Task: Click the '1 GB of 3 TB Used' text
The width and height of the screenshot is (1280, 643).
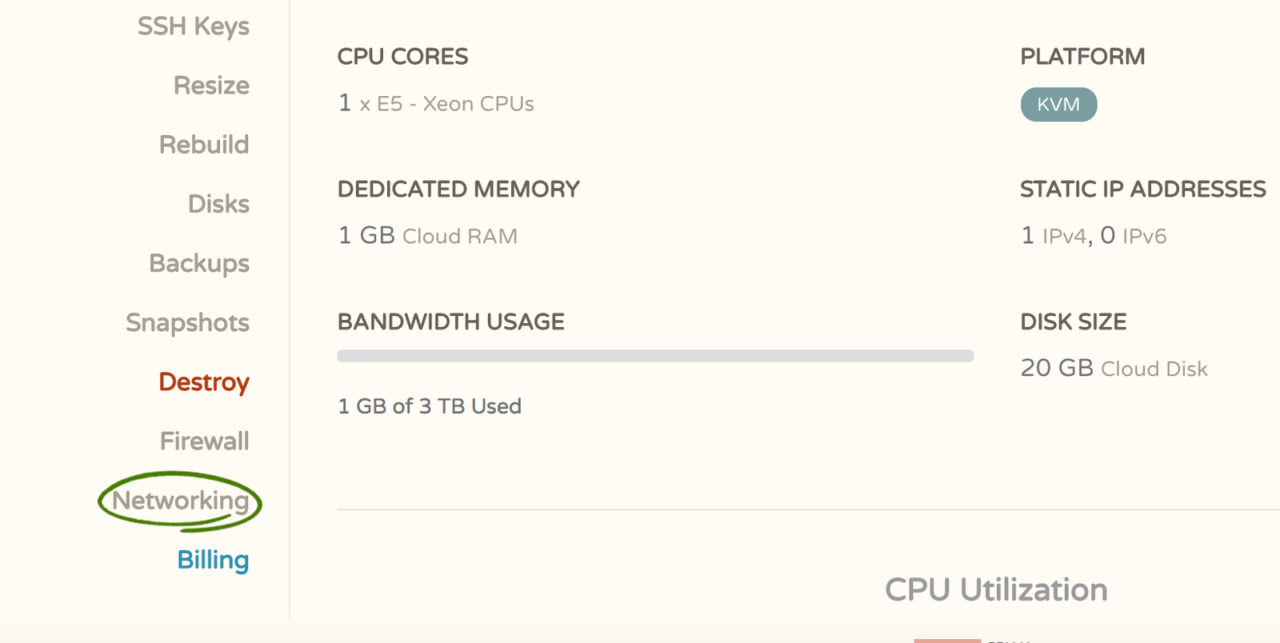Action: click(x=430, y=406)
